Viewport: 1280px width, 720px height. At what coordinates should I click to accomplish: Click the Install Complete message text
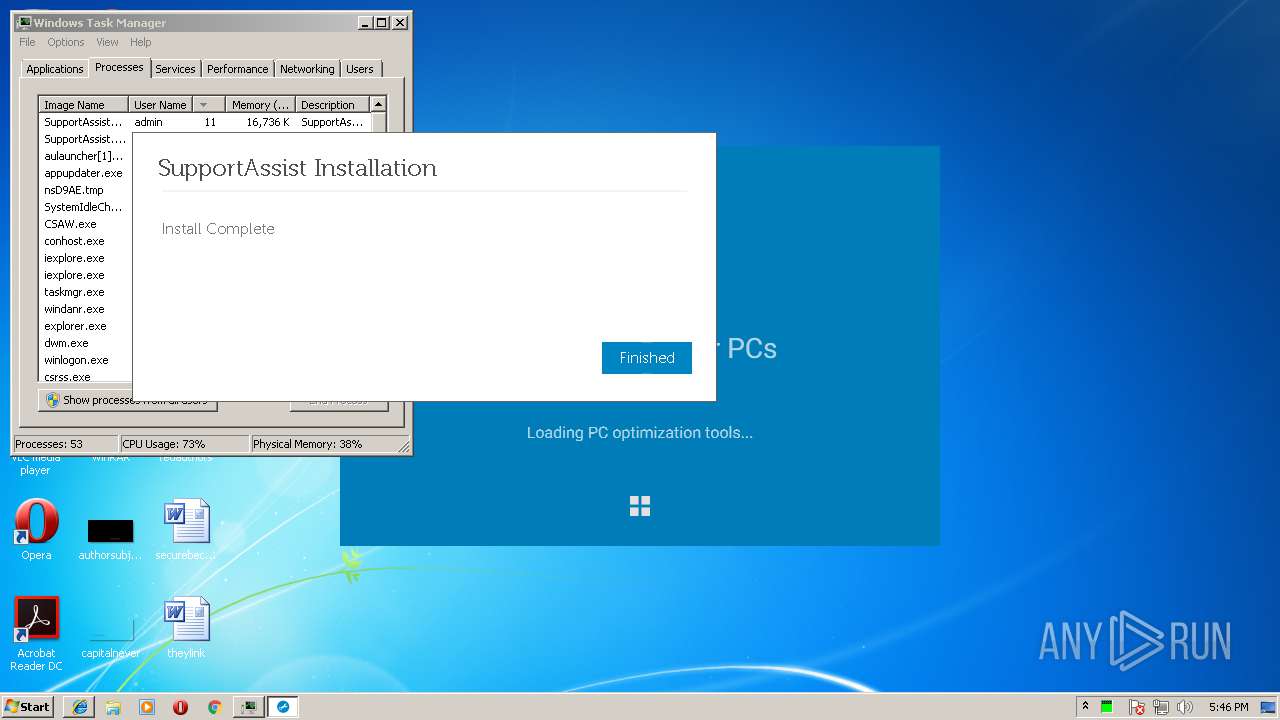click(218, 229)
